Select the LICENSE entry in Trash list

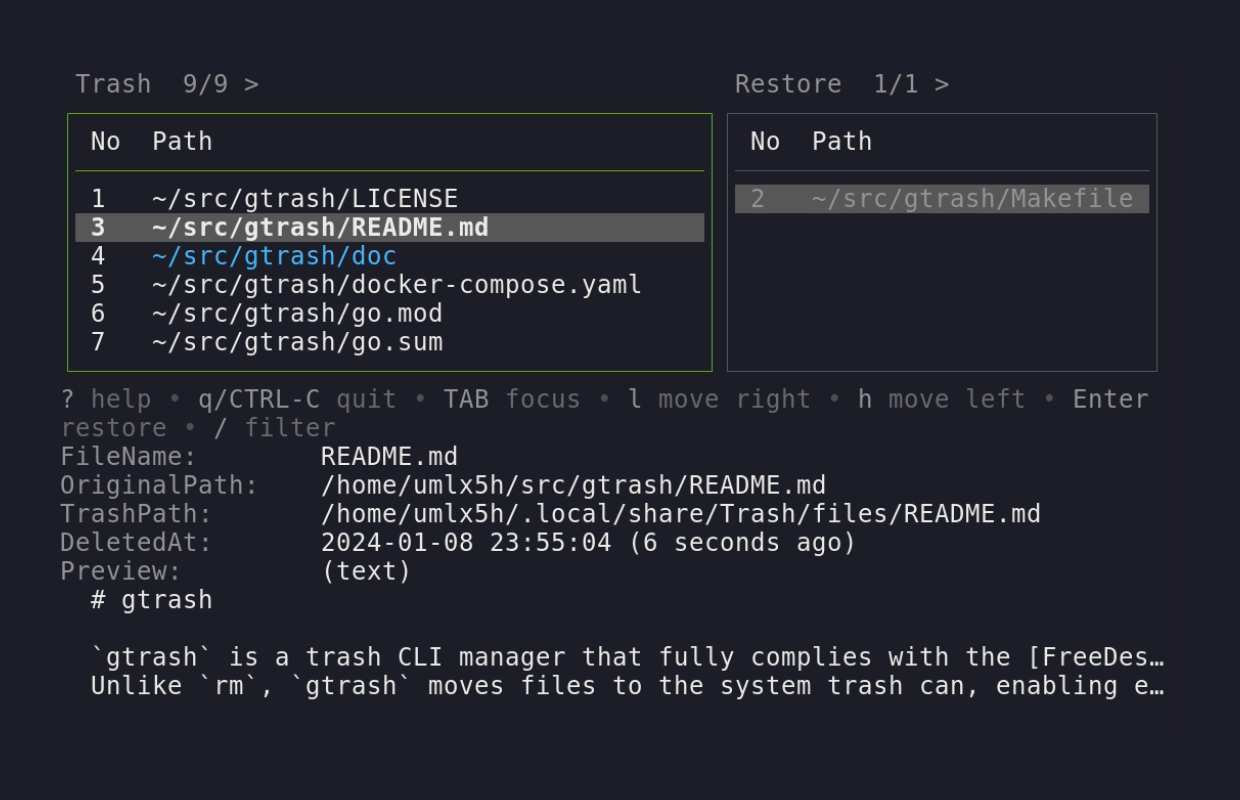305,198
